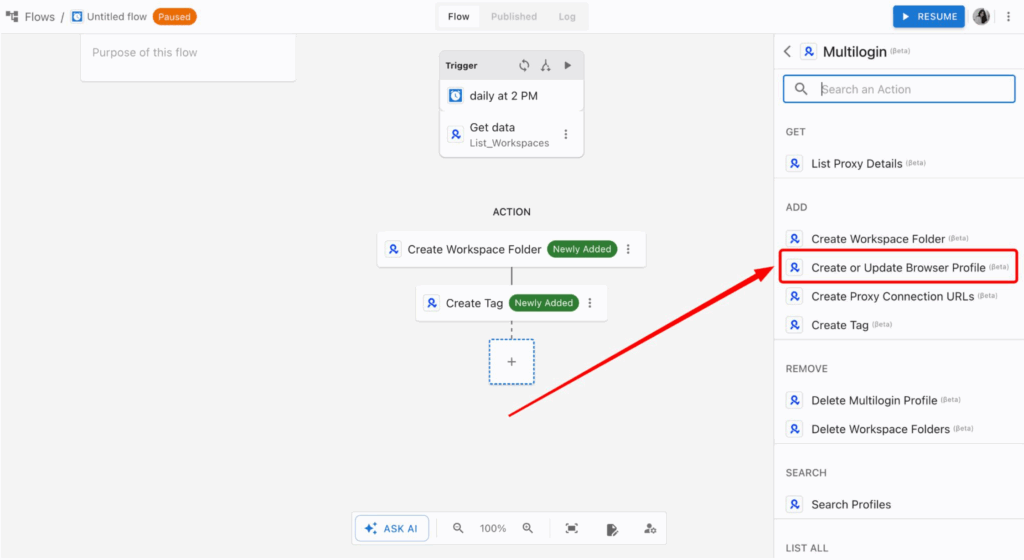Click the Create Workspace Folder step icon

point(393,249)
